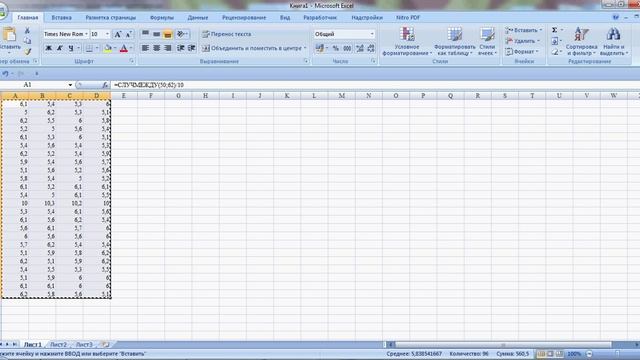The width and height of the screenshot is (640, 360).
Task: Open the Общий number format dropdown
Action: [372, 34]
